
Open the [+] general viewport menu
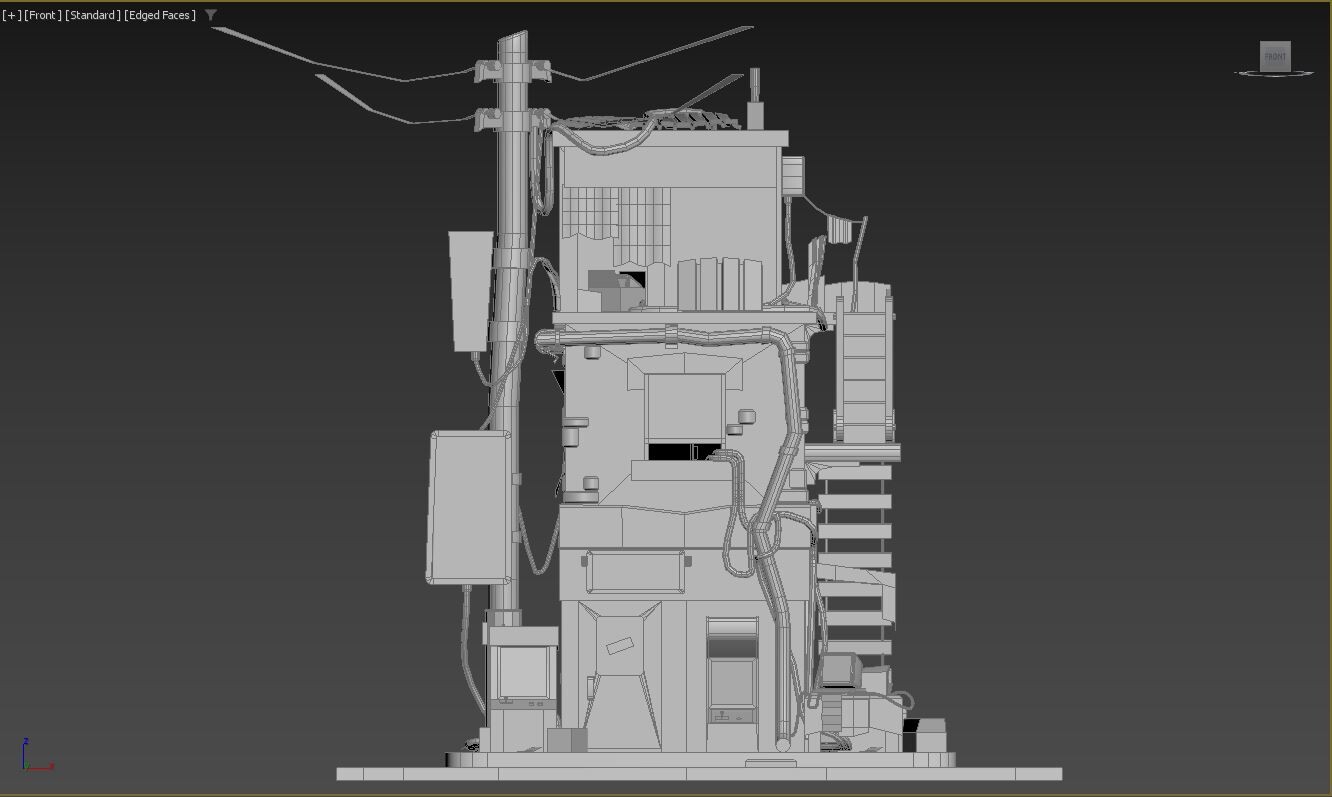click(x=10, y=15)
